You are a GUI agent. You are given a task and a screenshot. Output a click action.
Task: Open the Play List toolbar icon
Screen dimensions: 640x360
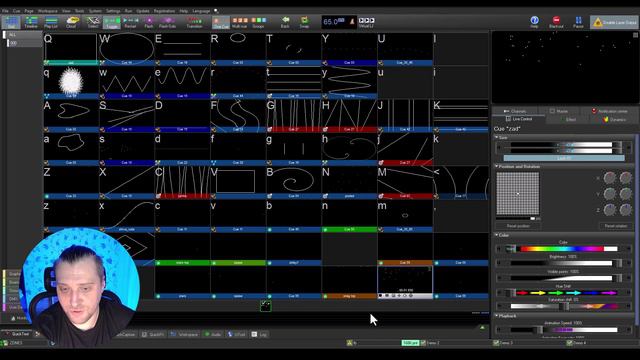(51, 22)
